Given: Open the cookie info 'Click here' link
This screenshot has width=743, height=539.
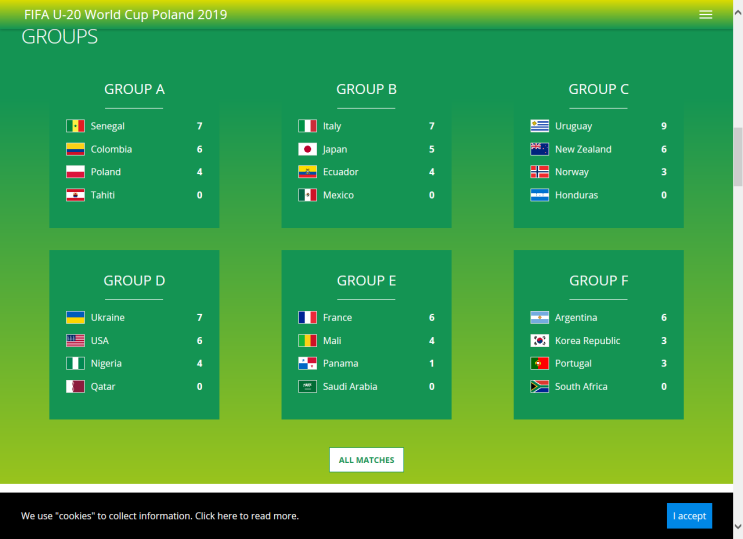Looking at the screenshot, I should 216,516.
